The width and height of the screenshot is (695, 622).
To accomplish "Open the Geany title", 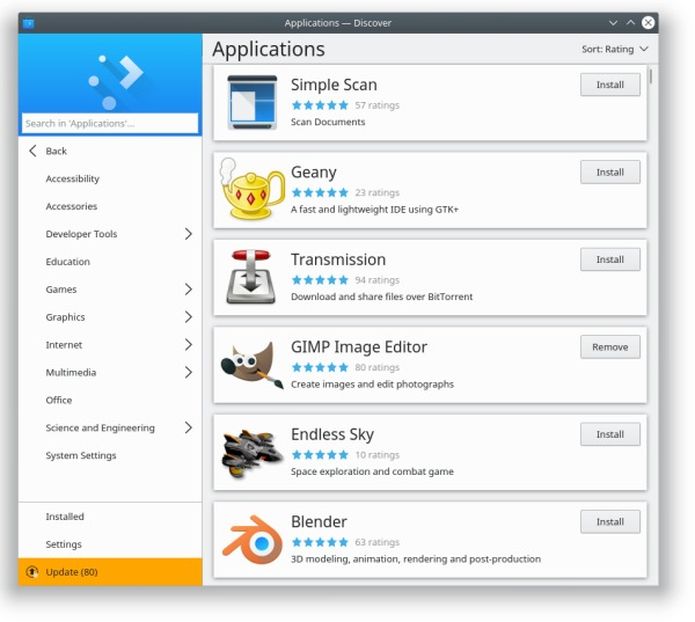I will pyautogui.click(x=314, y=172).
